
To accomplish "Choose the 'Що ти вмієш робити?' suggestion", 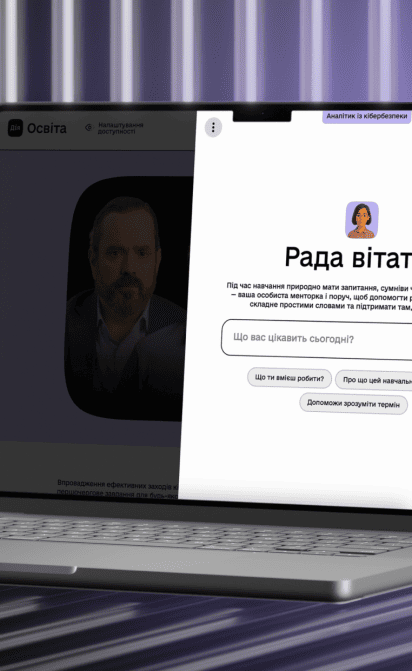I will click(289, 378).
